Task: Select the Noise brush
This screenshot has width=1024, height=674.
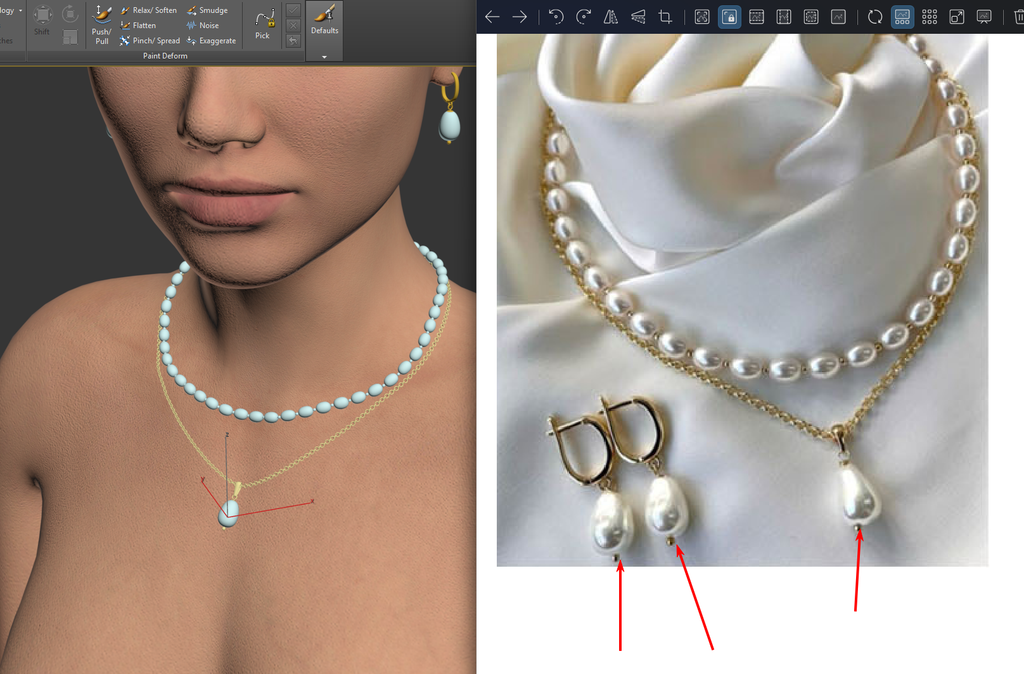Action: pos(202,25)
